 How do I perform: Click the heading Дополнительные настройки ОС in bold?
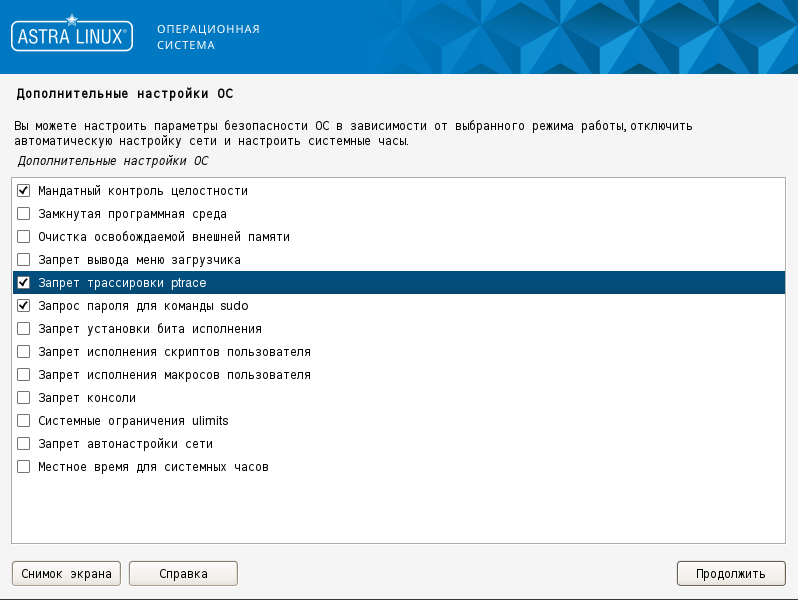[x=125, y=94]
